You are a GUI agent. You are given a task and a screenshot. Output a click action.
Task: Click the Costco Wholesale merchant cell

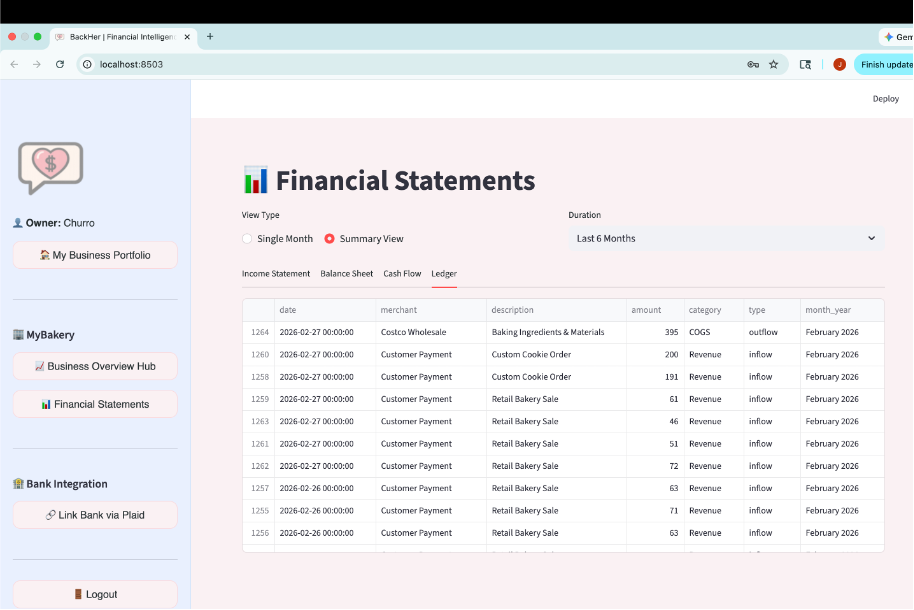coord(431,332)
